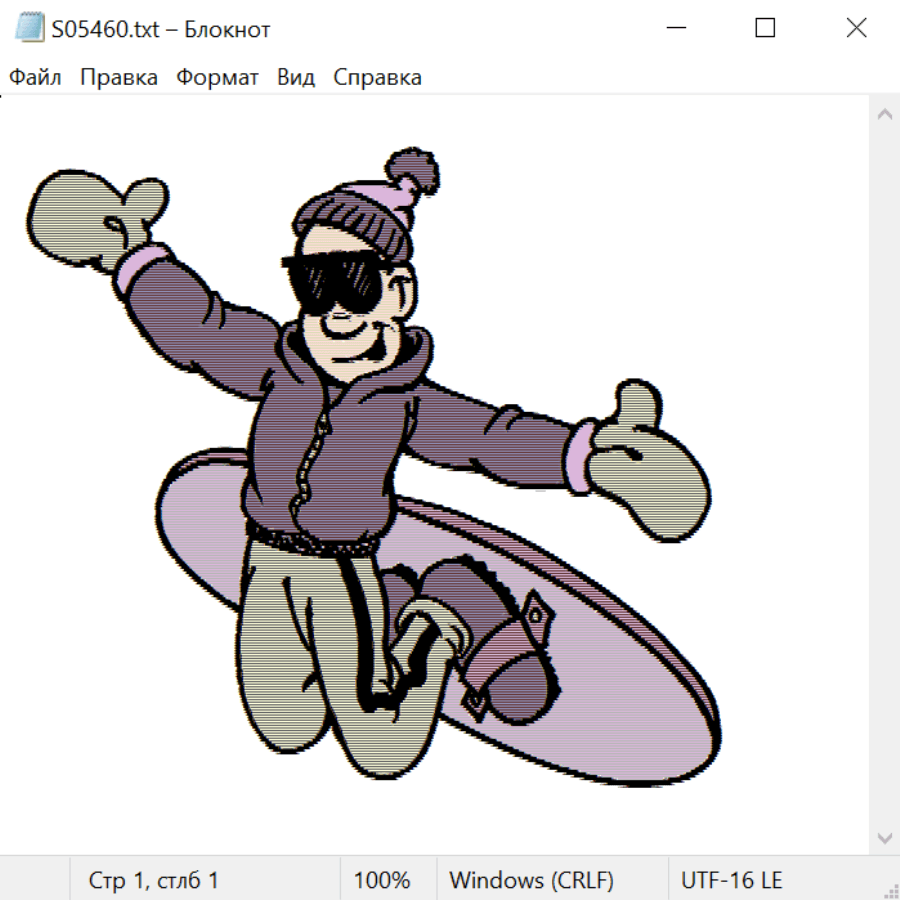Click the middle of the vertical scrollbar track
The height and width of the screenshot is (900, 900).
pos(884,475)
